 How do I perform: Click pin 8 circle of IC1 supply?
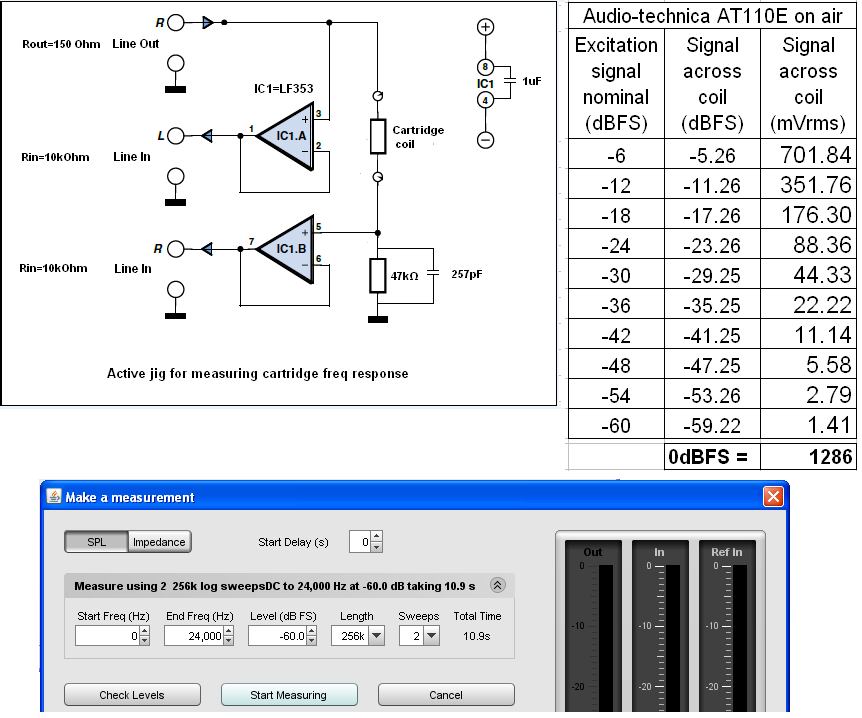tap(485, 67)
